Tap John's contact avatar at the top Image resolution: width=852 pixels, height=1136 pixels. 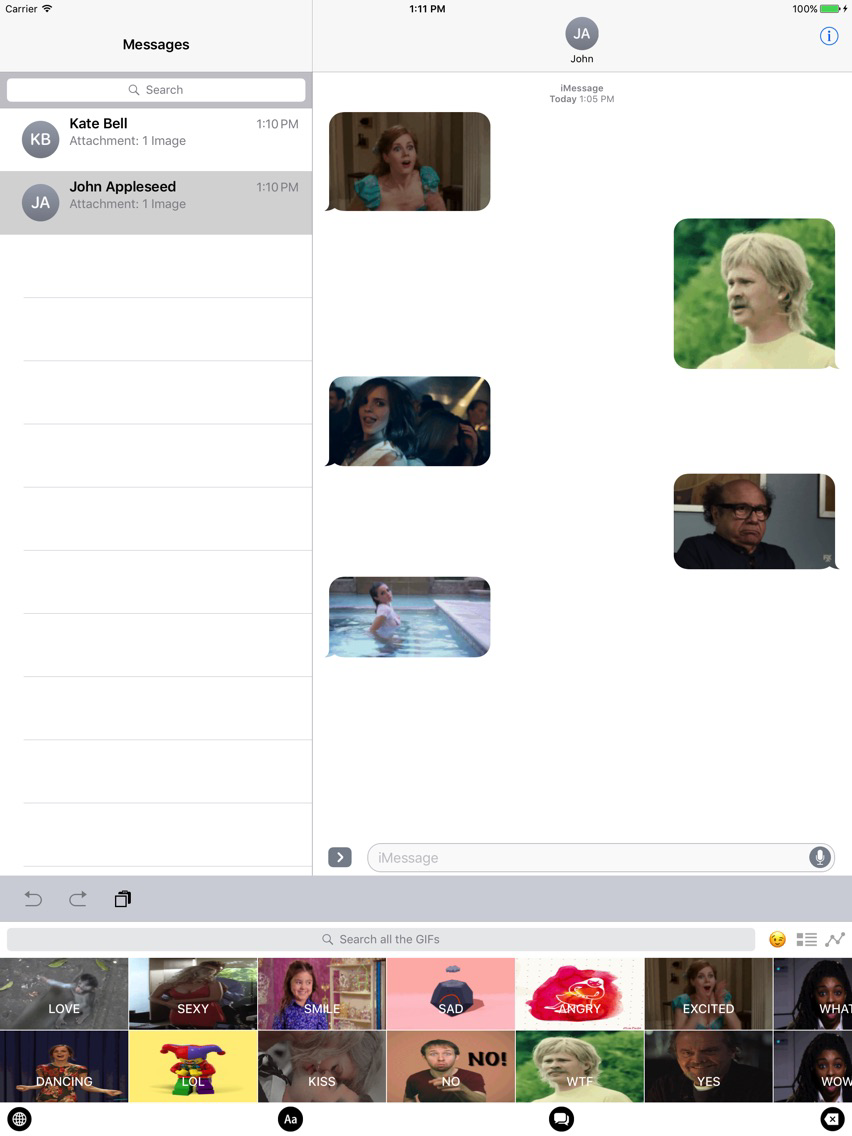point(582,34)
